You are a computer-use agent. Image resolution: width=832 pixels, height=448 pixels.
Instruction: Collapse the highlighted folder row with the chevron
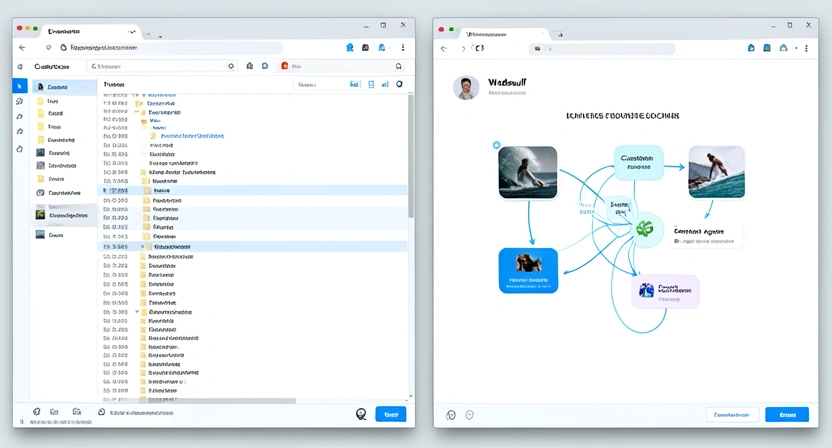142,246
